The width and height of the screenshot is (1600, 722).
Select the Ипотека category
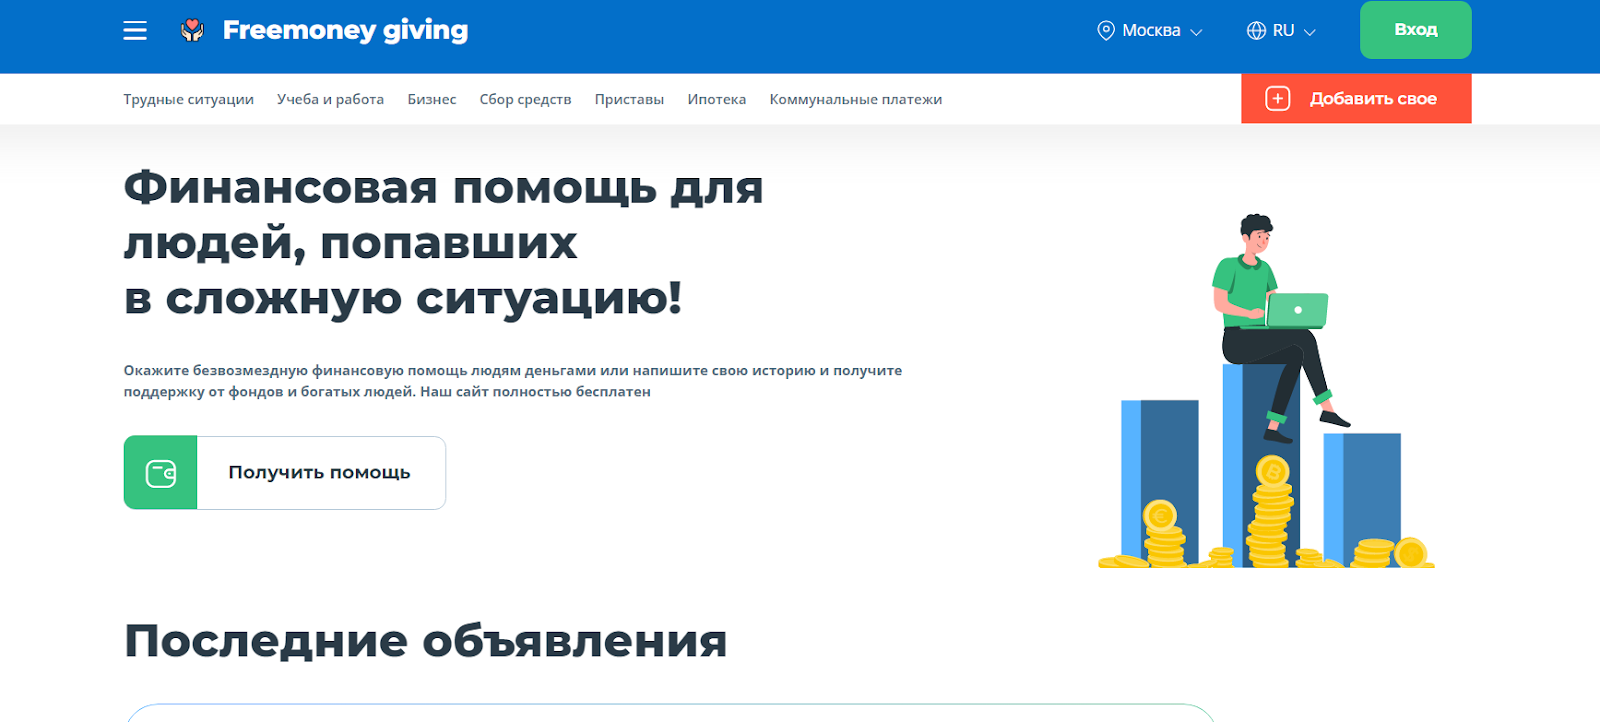pos(717,99)
